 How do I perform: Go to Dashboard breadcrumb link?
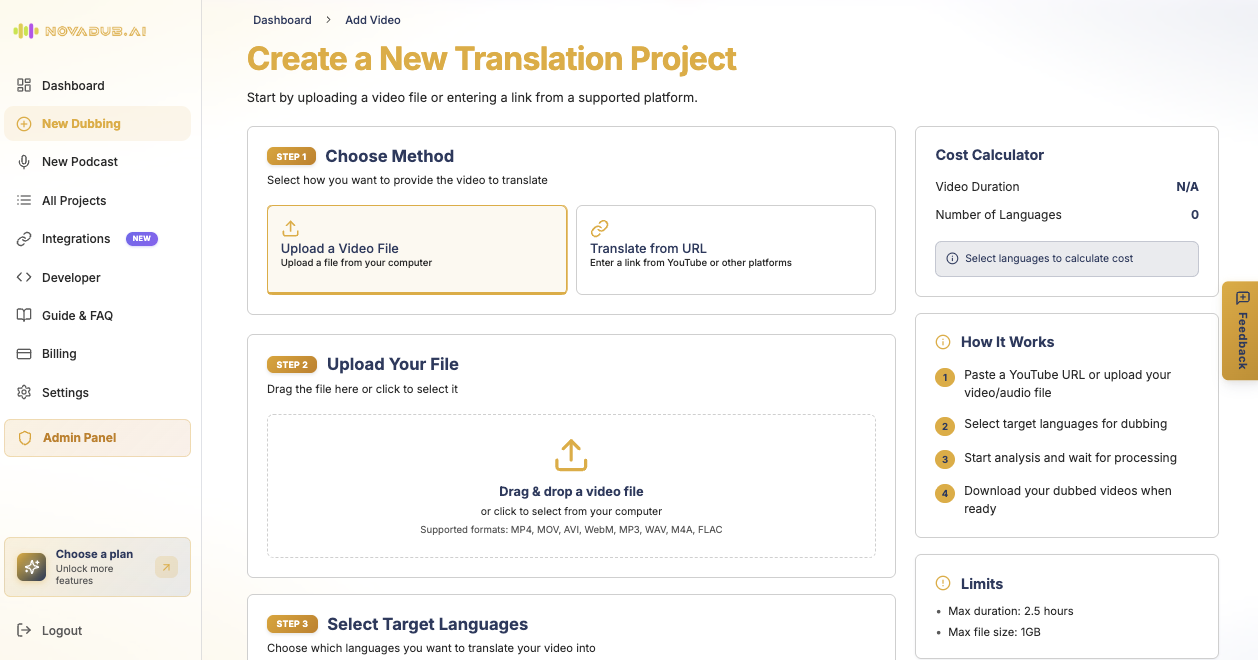(x=282, y=20)
